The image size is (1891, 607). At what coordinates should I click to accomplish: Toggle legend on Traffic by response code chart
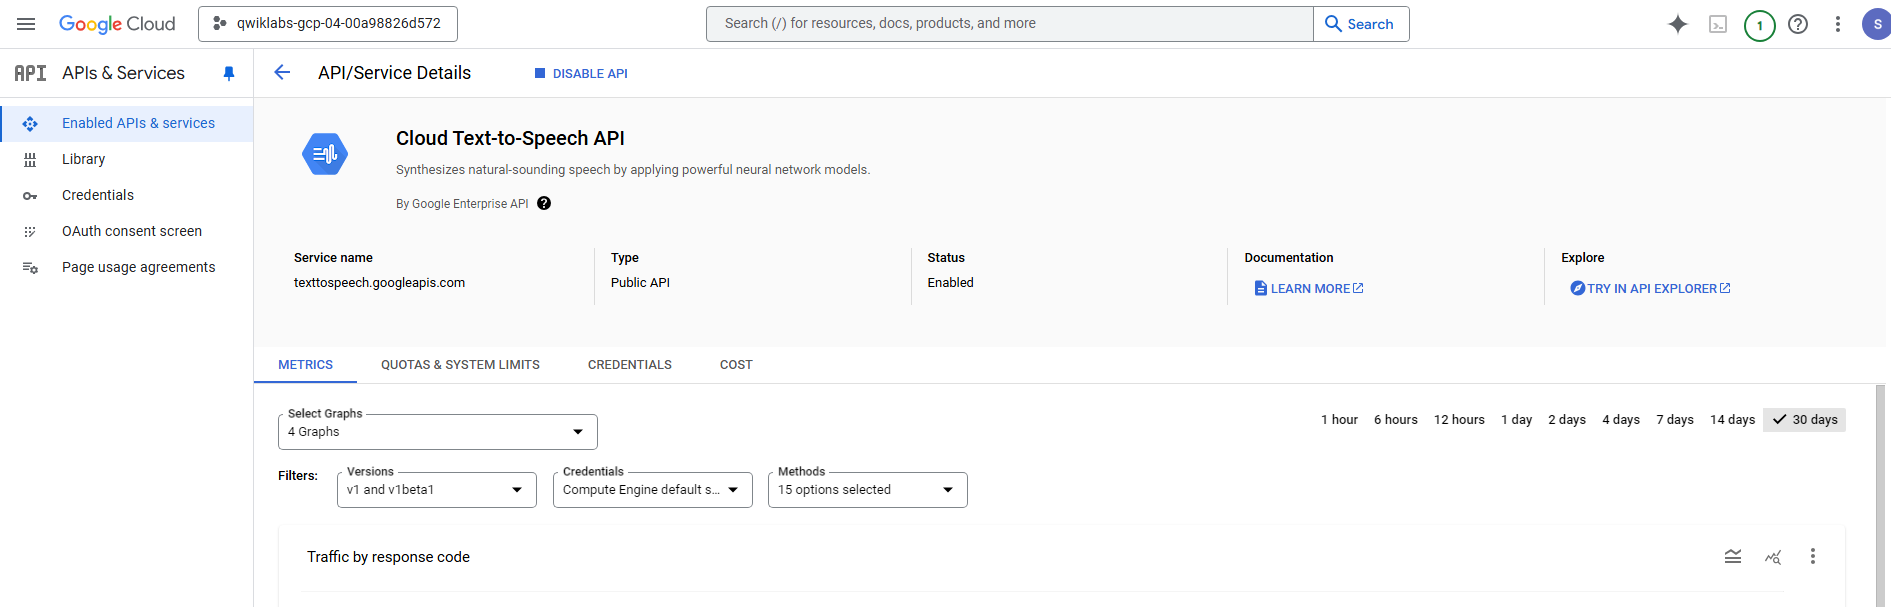tap(1733, 557)
